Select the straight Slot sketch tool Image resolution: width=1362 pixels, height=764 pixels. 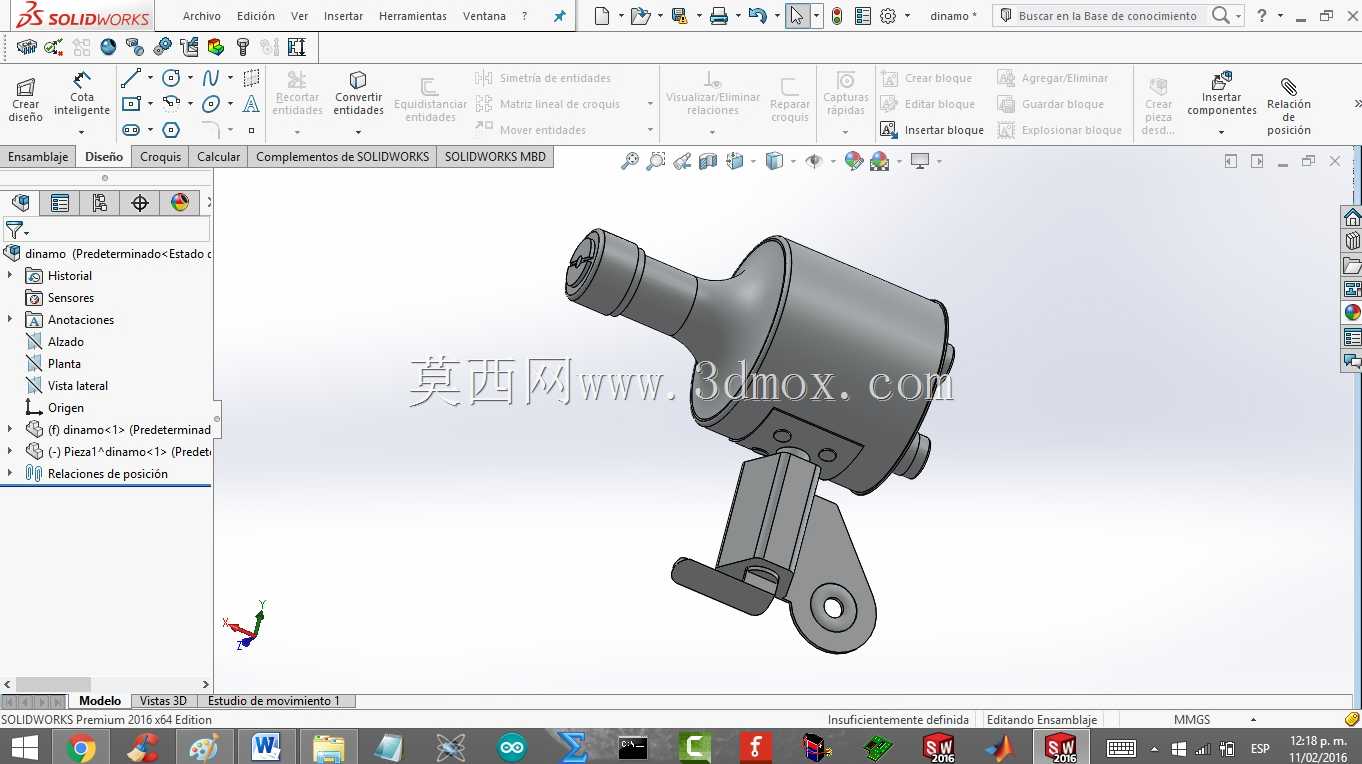[x=131, y=130]
